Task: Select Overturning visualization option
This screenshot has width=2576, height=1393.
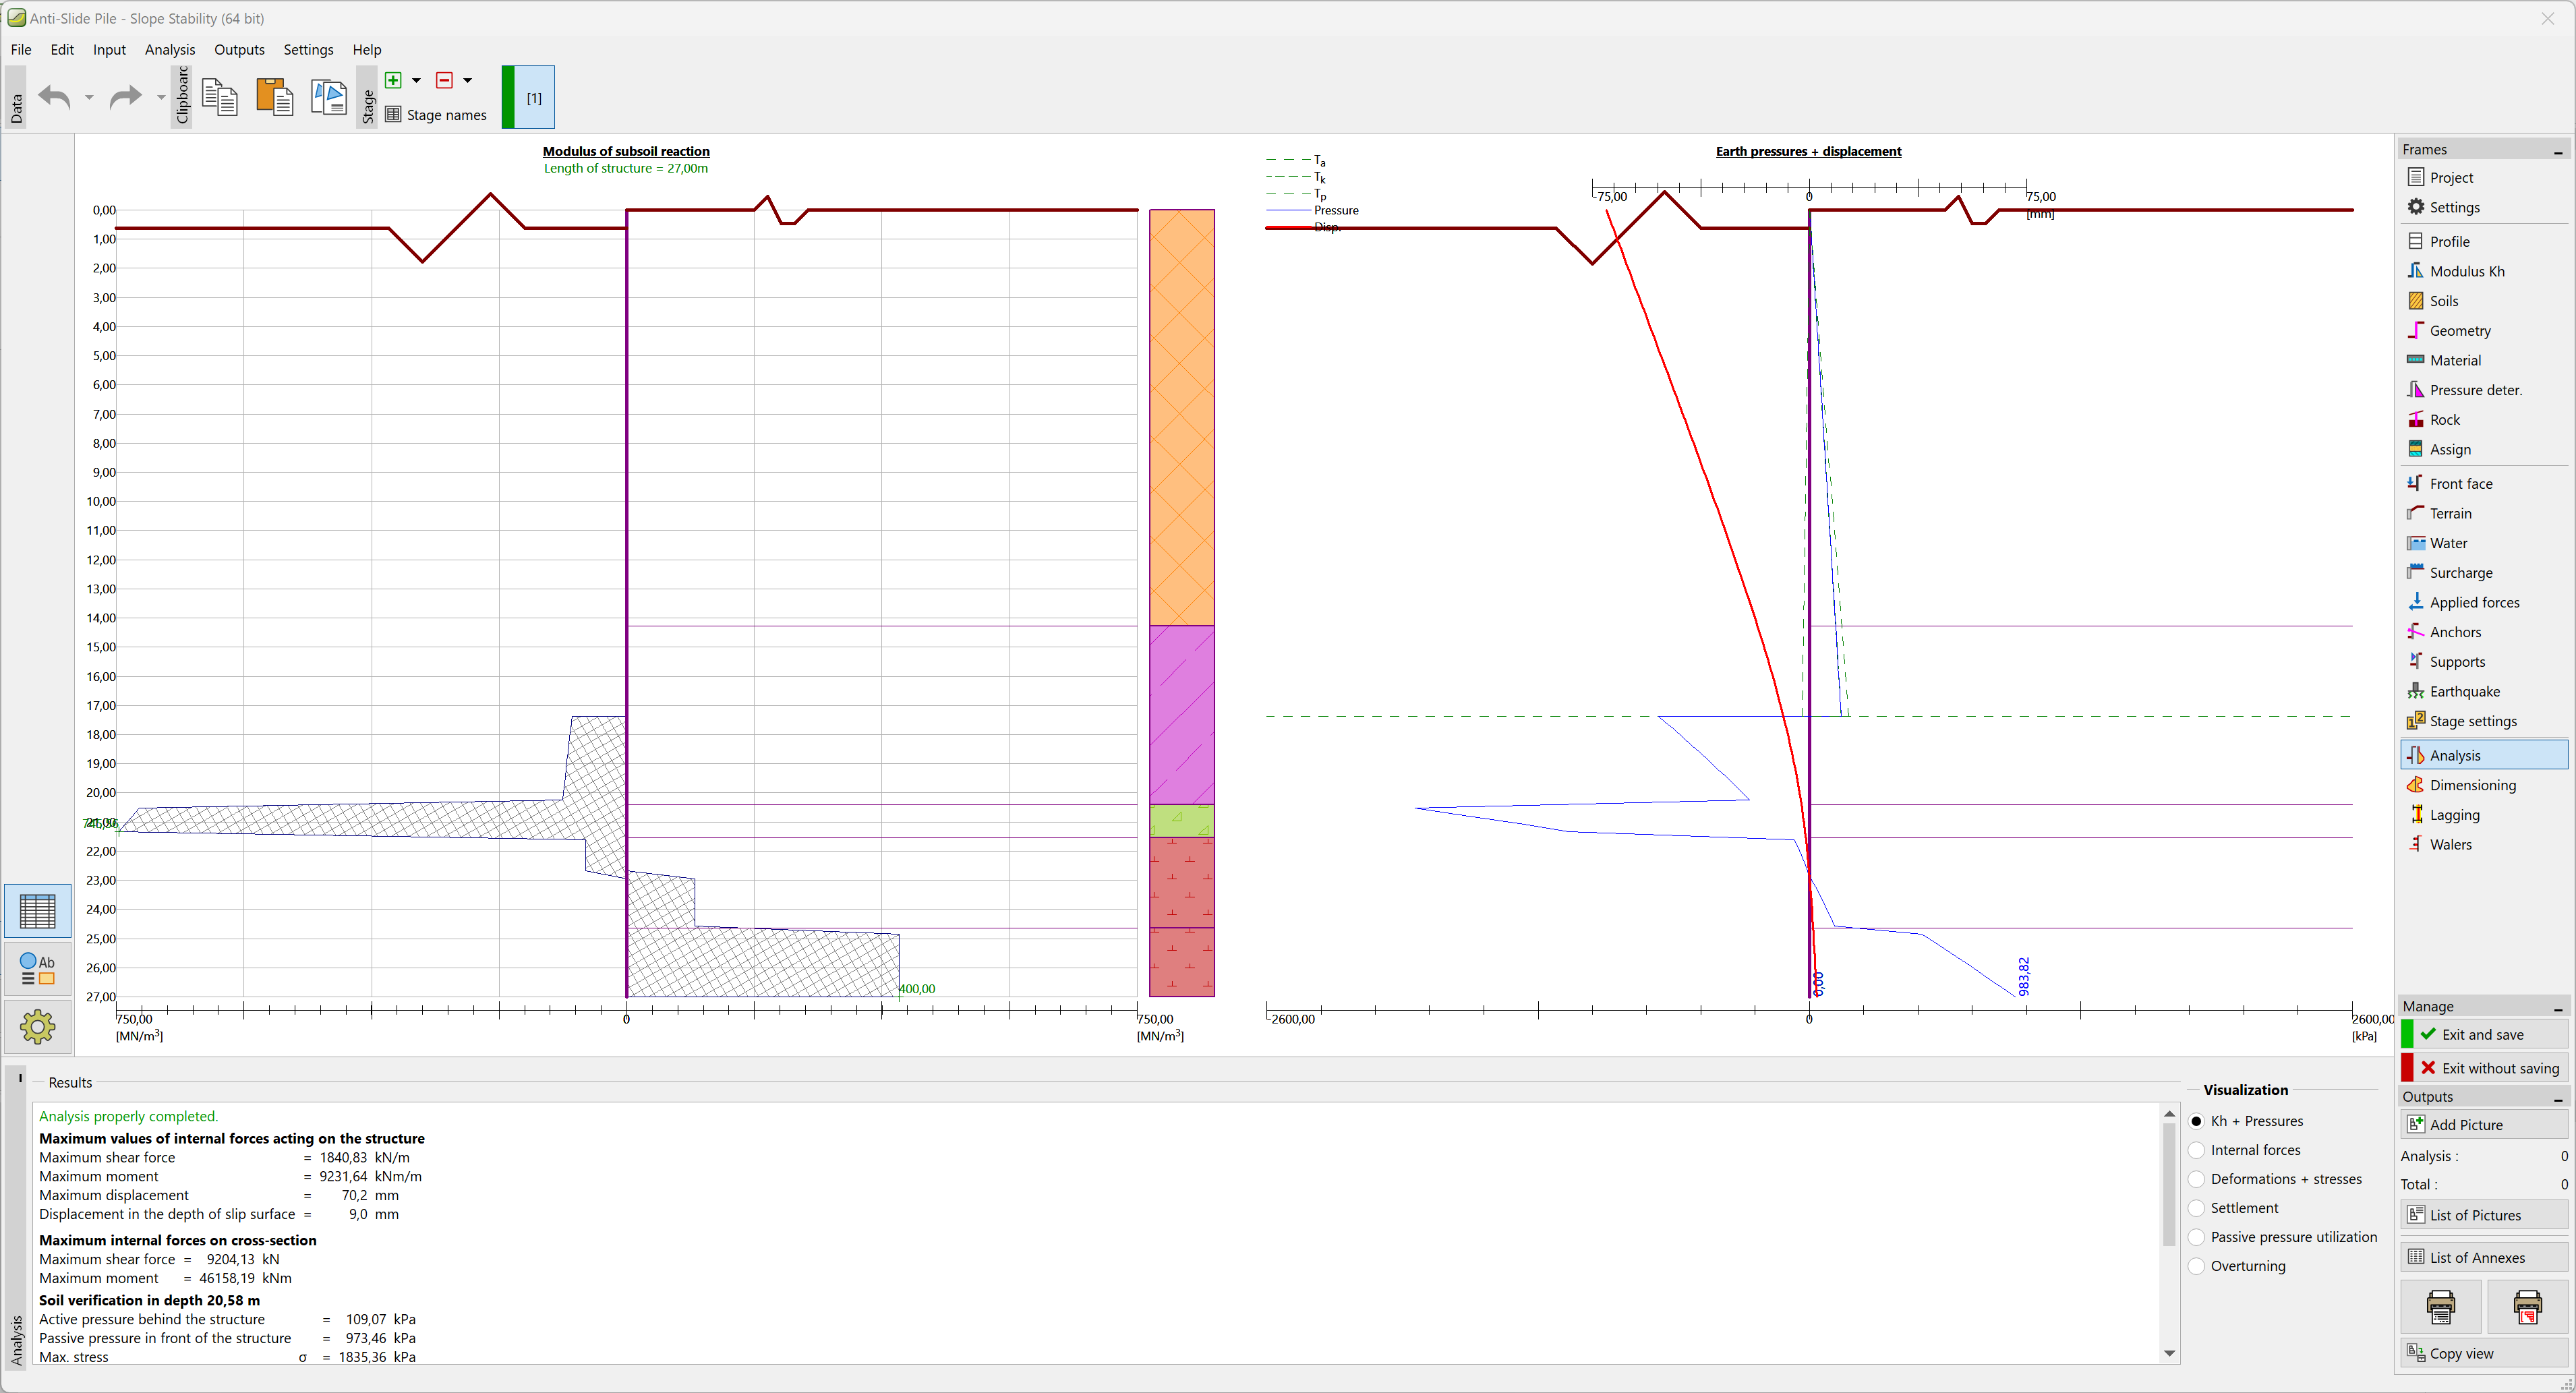Action: (x=2197, y=1266)
